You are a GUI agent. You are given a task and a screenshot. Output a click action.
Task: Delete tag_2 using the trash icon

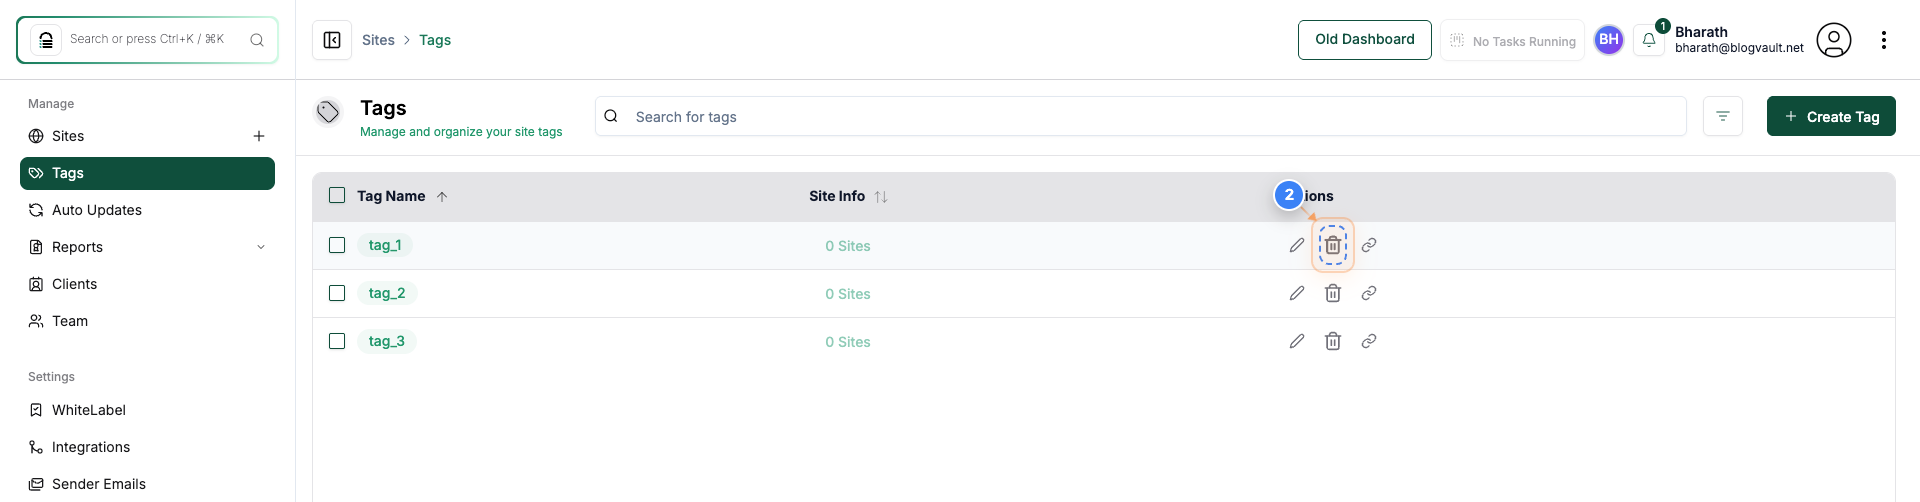tap(1333, 293)
